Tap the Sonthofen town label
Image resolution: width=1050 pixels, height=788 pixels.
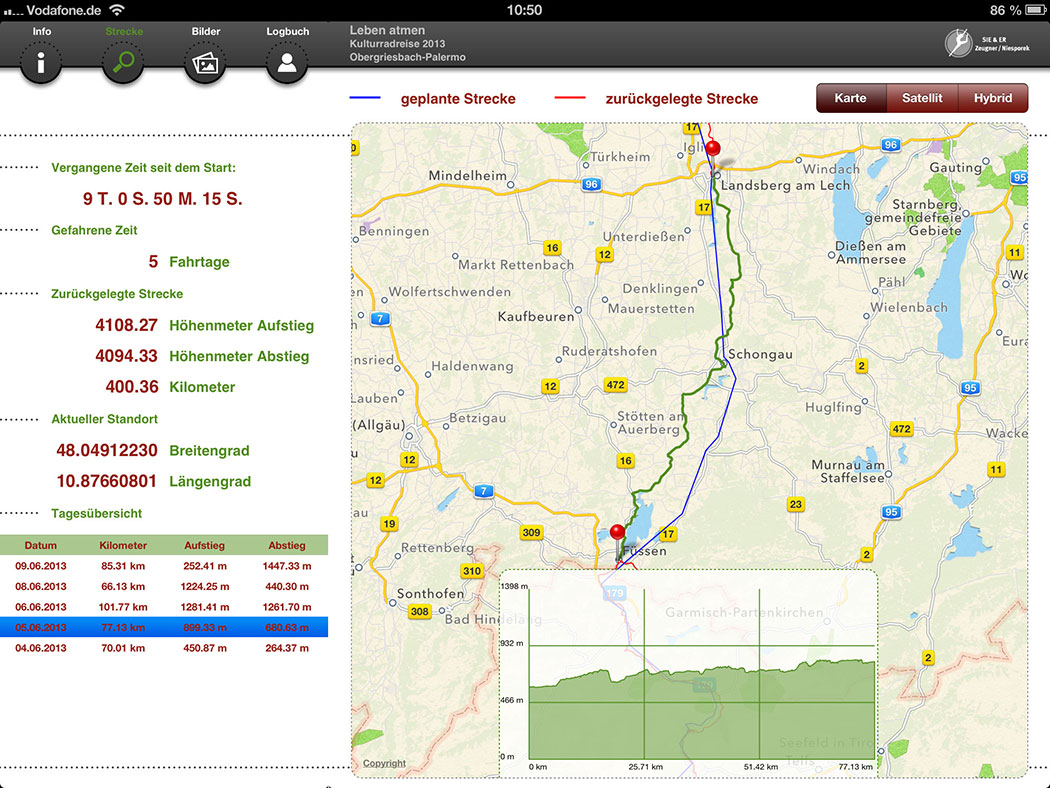coord(430,593)
